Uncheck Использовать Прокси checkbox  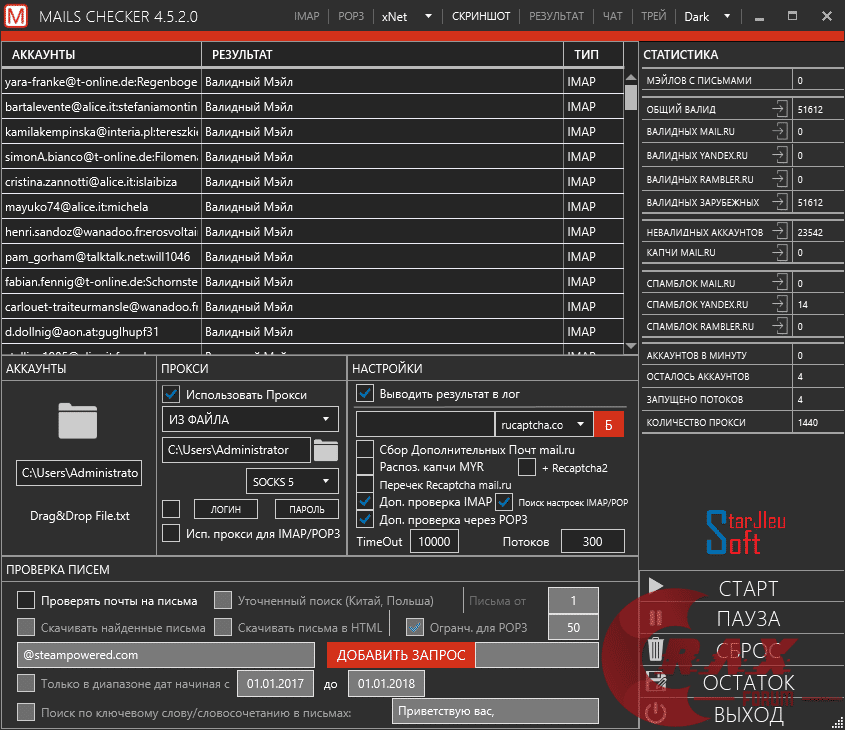tap(171, 394)
